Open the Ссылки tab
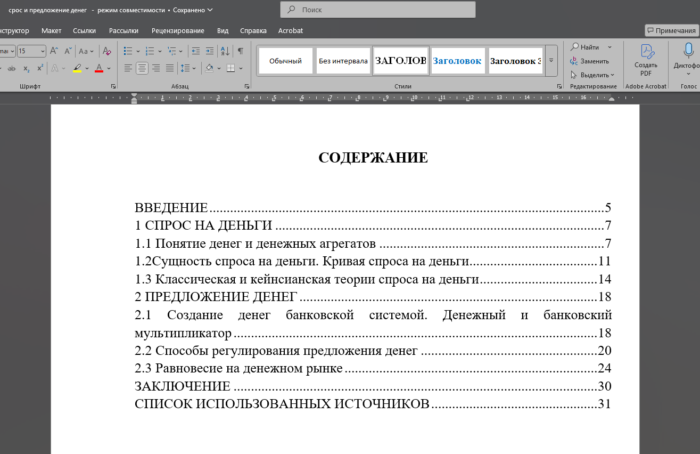 pos(84,30)
